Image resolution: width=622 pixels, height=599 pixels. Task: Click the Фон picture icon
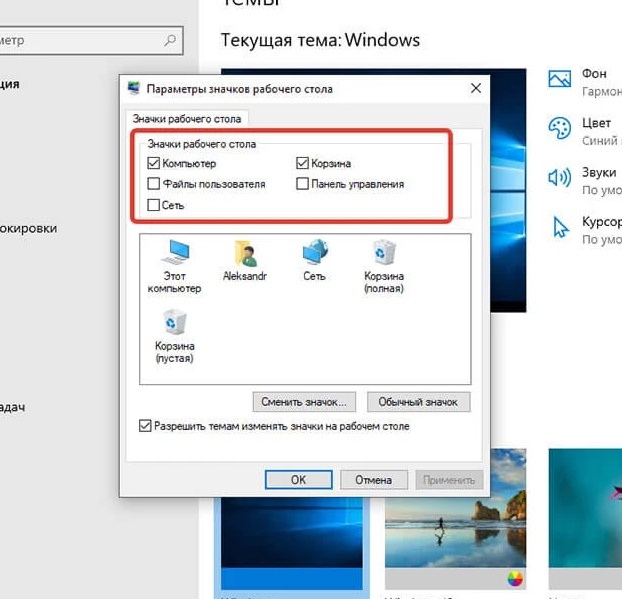pyautogui.click(x=560, y=77)
